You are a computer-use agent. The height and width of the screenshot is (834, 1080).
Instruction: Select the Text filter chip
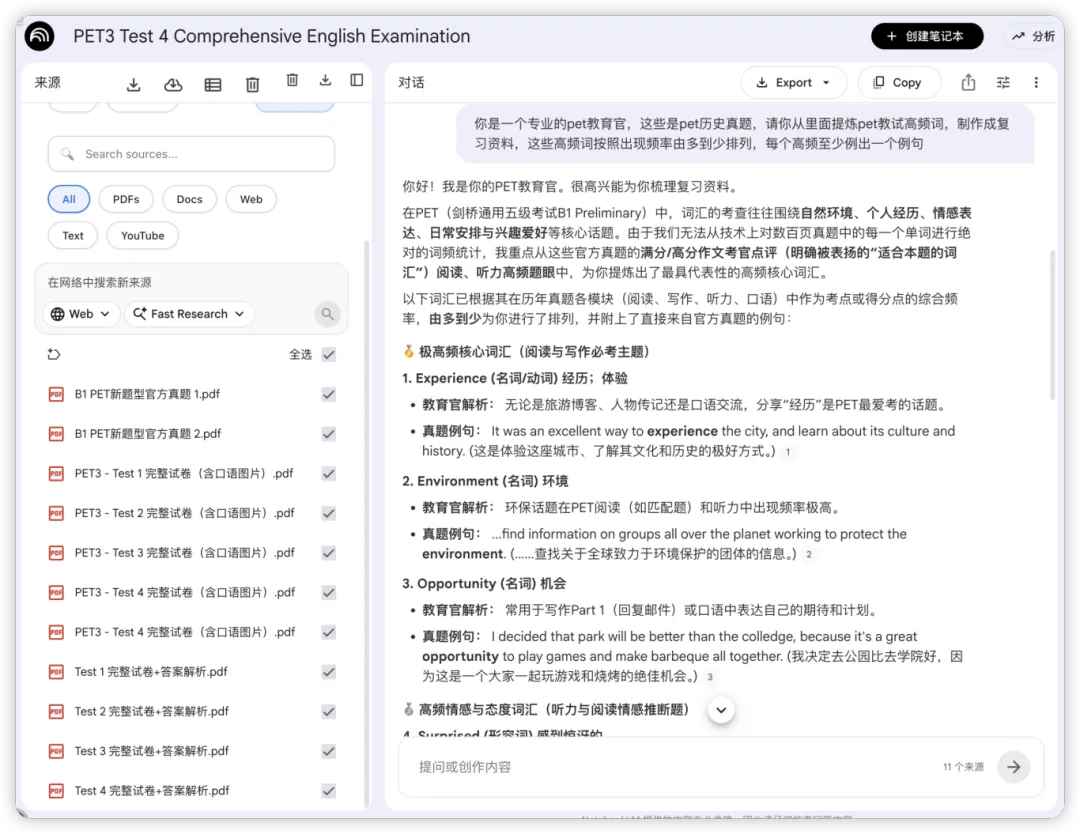click(x=73, y=236)
